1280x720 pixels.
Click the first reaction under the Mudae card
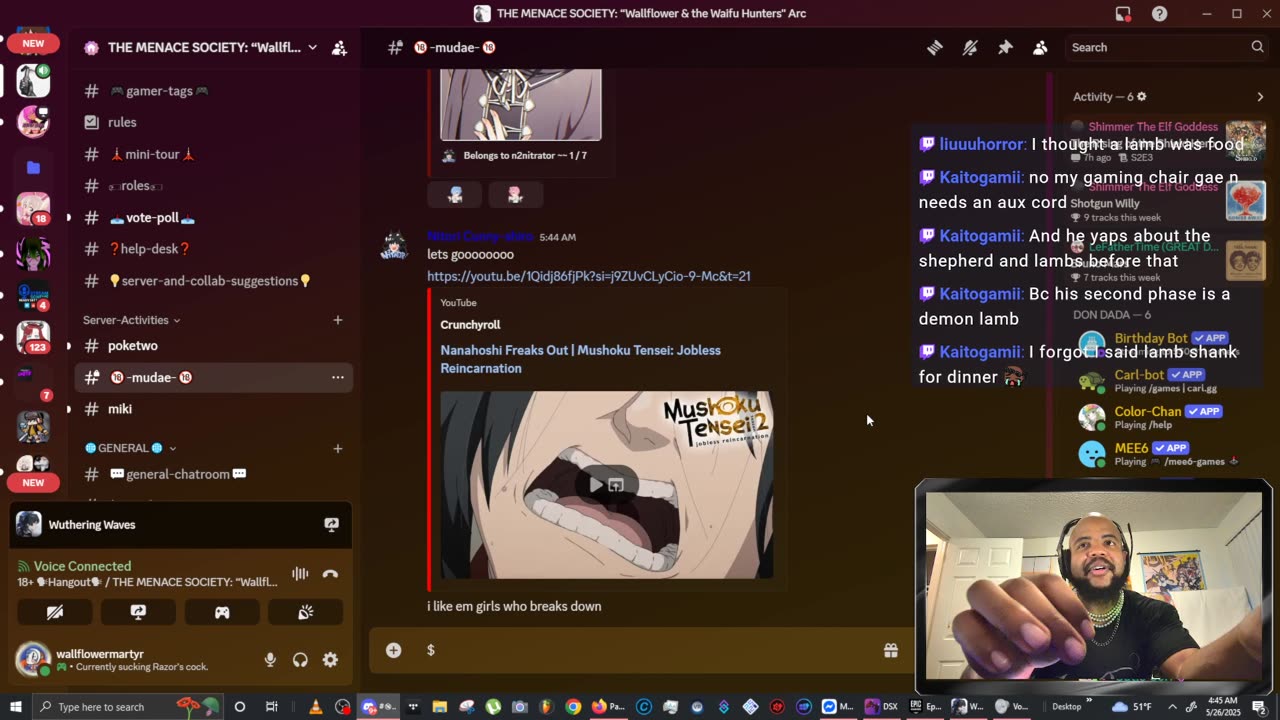coord(455,195)
